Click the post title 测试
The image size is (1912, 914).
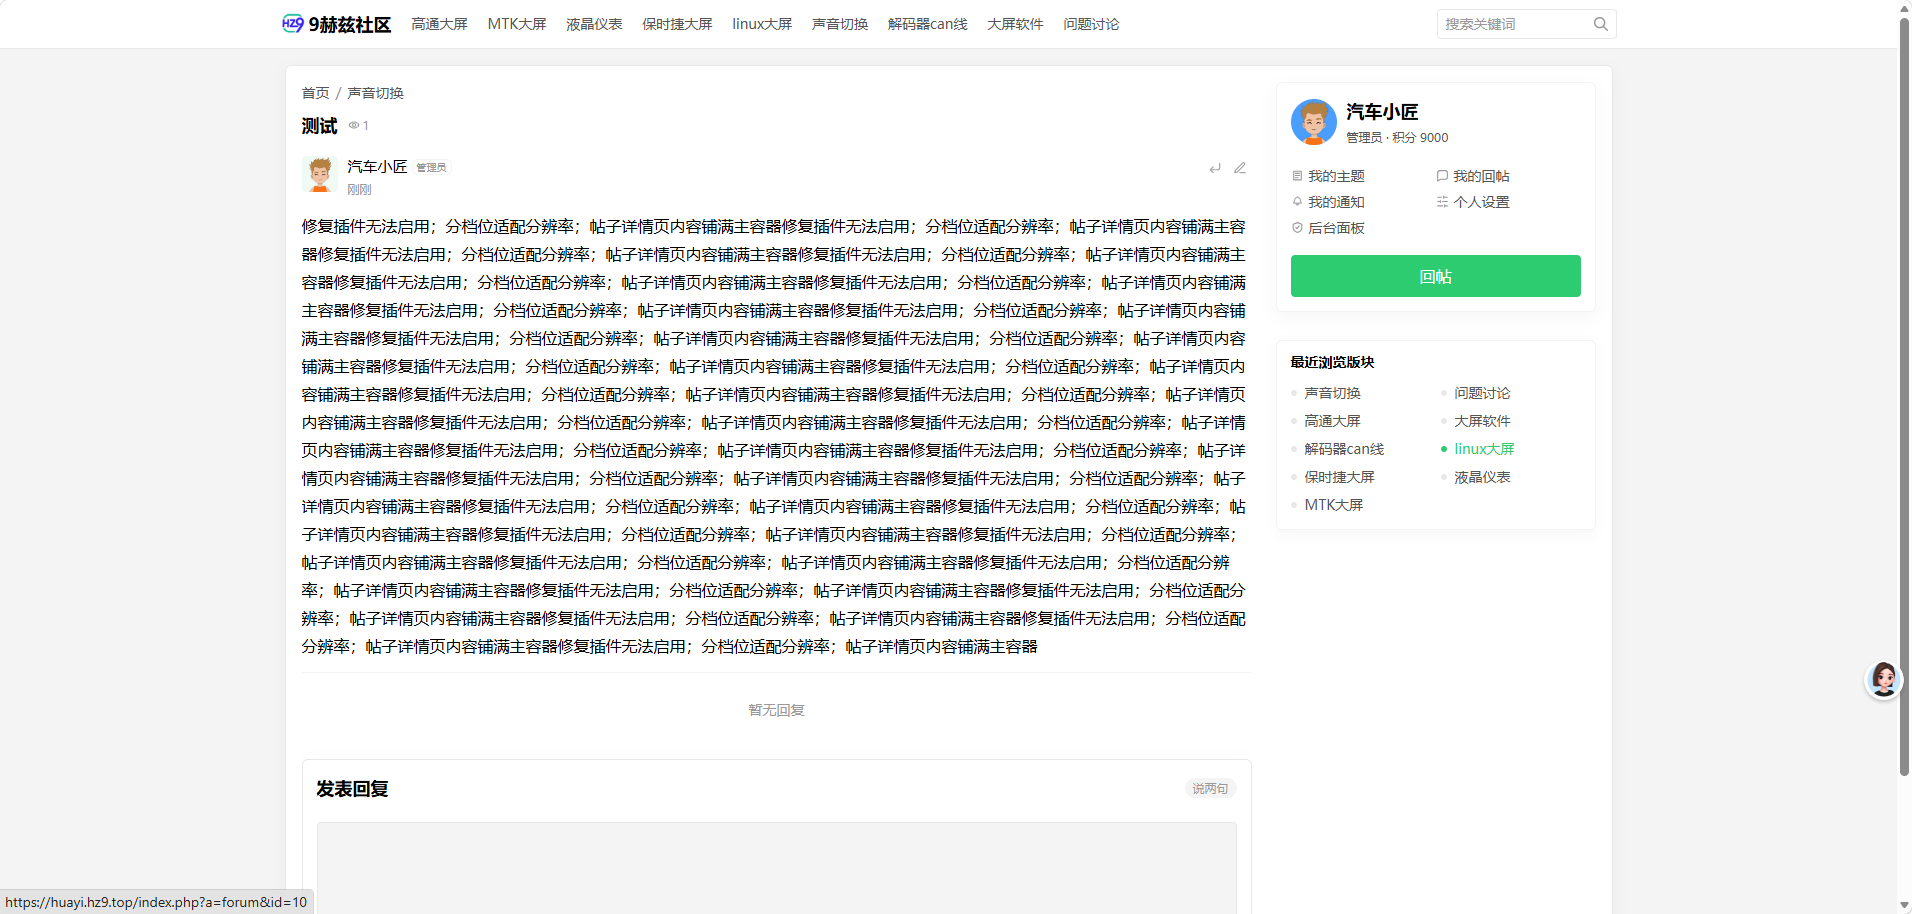(x=320, y=126)
